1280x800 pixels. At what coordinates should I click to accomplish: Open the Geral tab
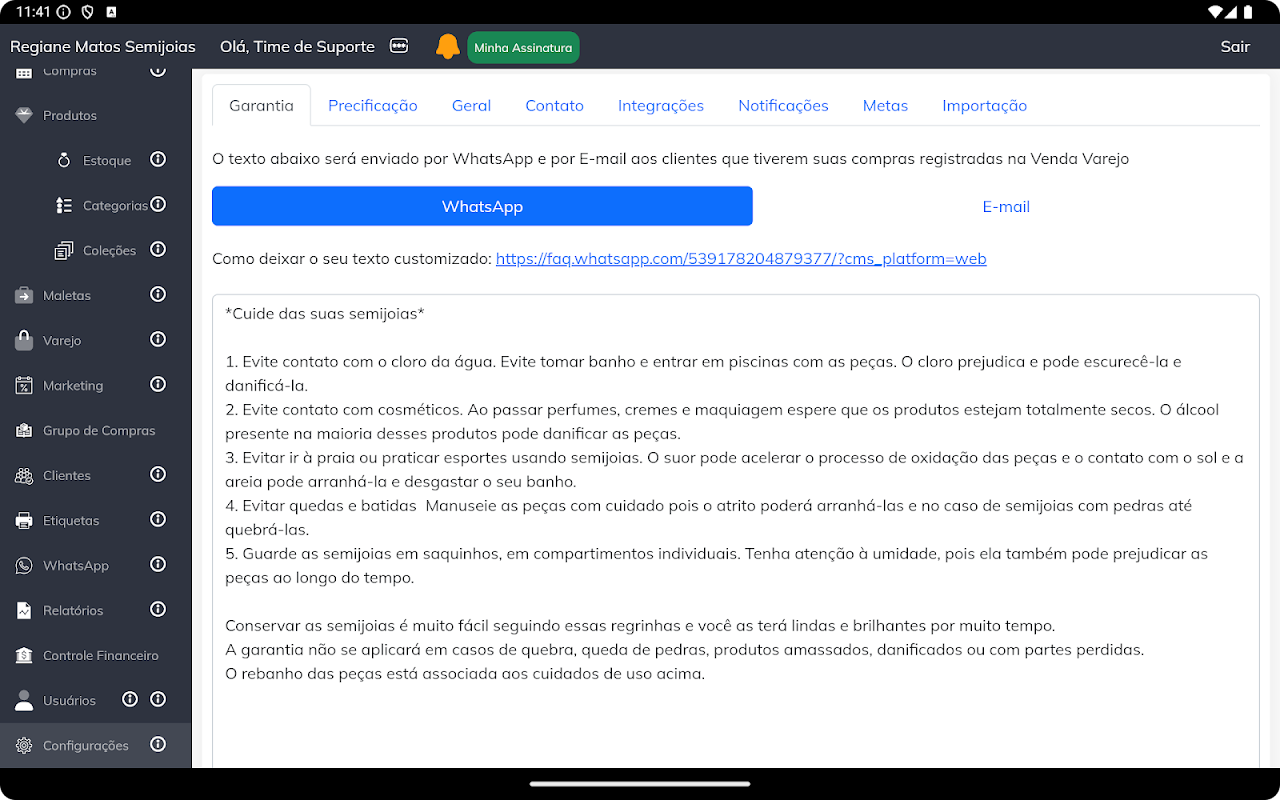(x=471, y=105)
